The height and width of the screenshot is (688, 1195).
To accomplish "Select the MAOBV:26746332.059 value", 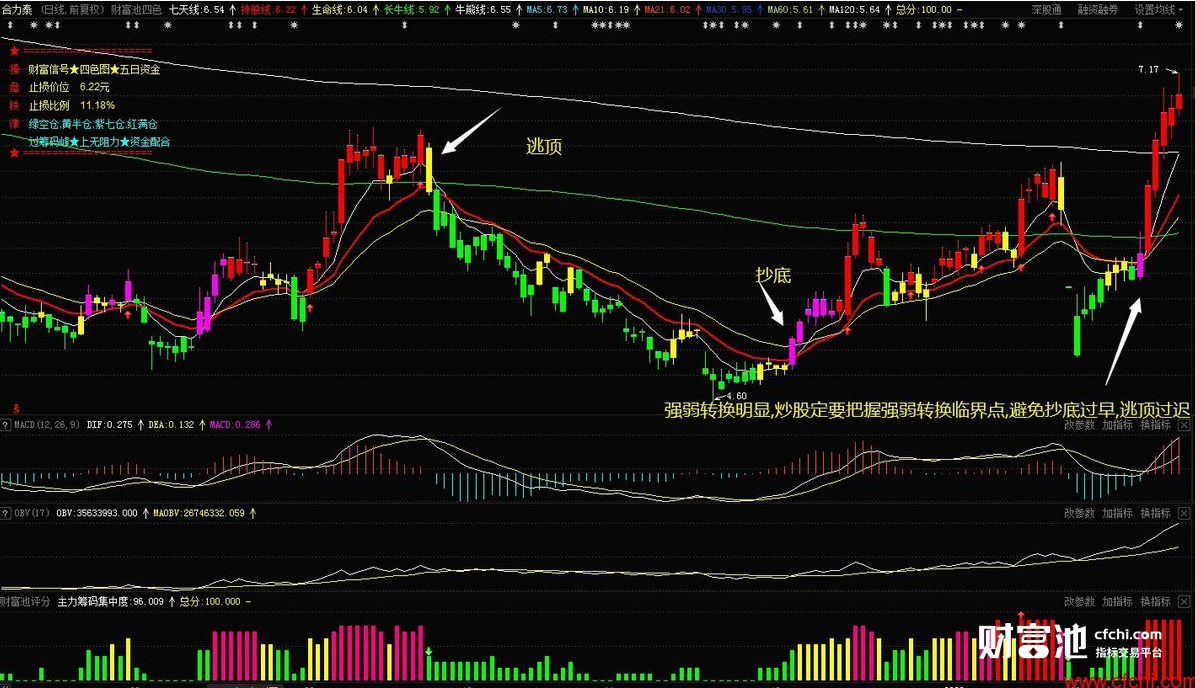I will coord(199,513).
